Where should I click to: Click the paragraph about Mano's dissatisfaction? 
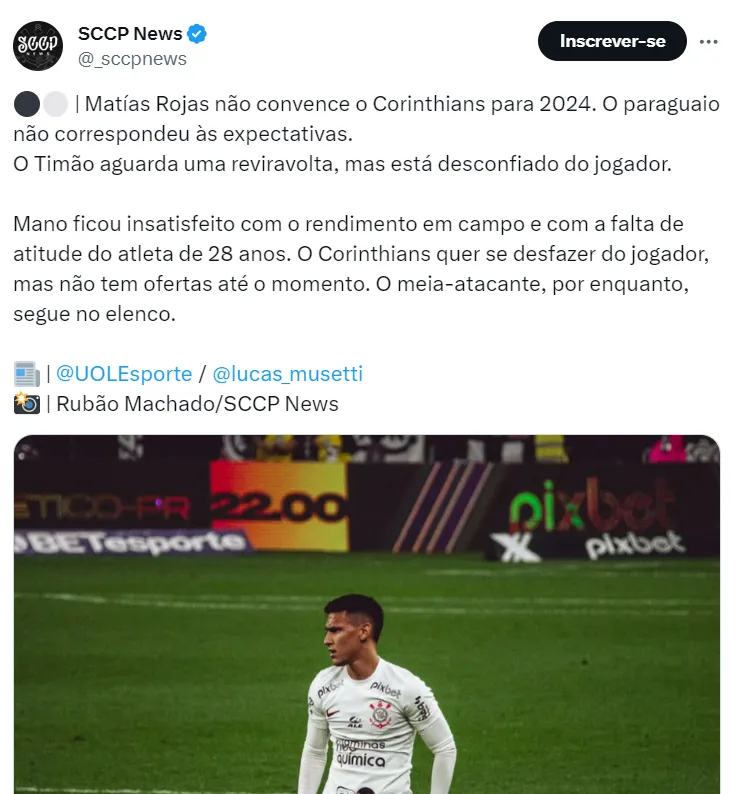click(x=361, y=269)
